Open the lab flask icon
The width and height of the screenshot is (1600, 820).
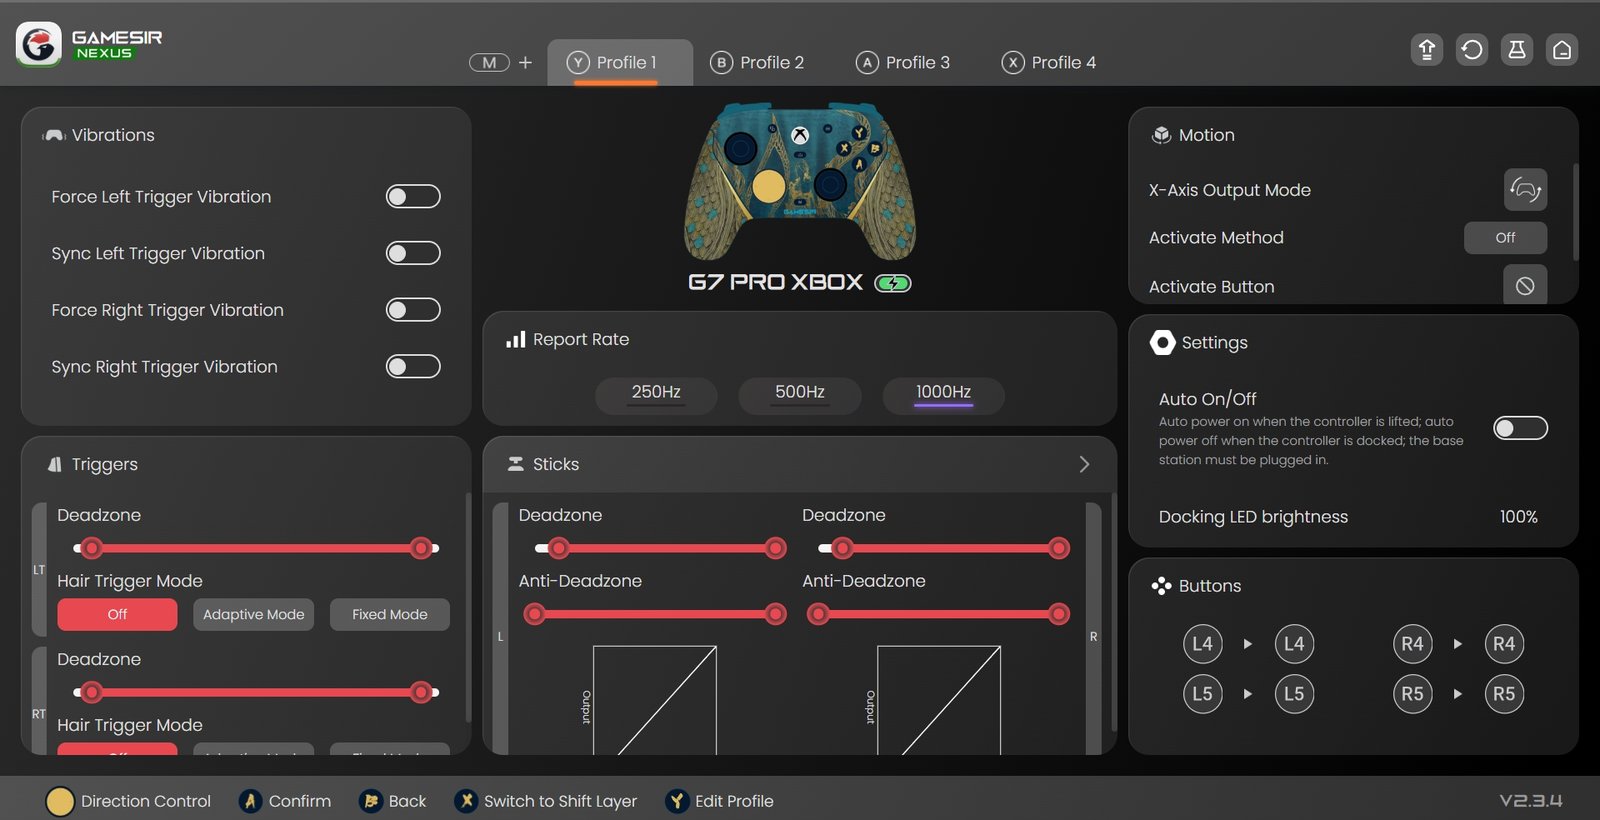pyautogui.click(x=1517, y=50)
